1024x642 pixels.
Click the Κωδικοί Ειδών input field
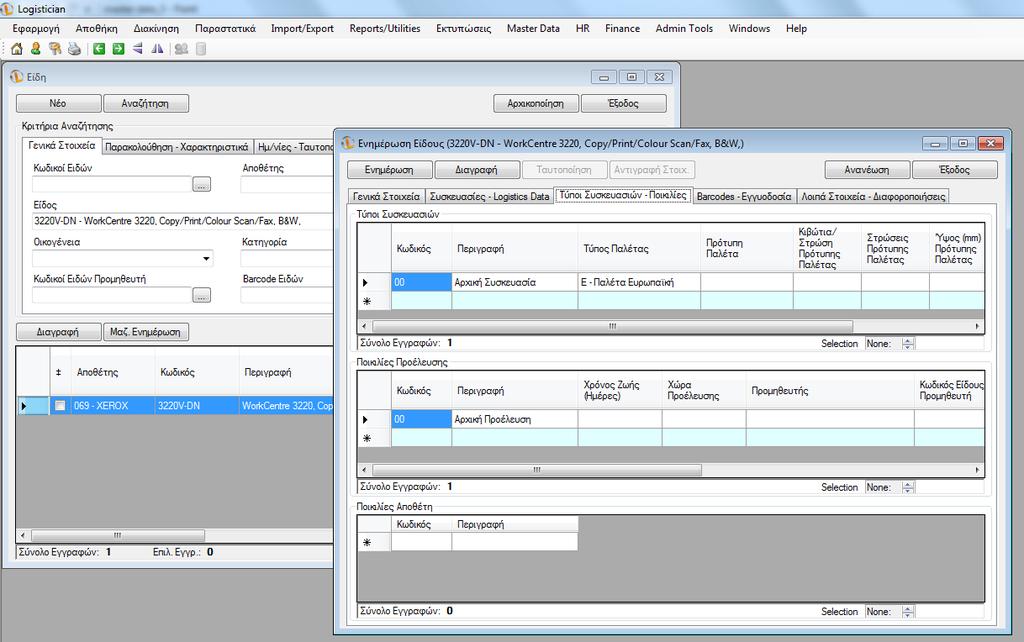click(112, 185)
